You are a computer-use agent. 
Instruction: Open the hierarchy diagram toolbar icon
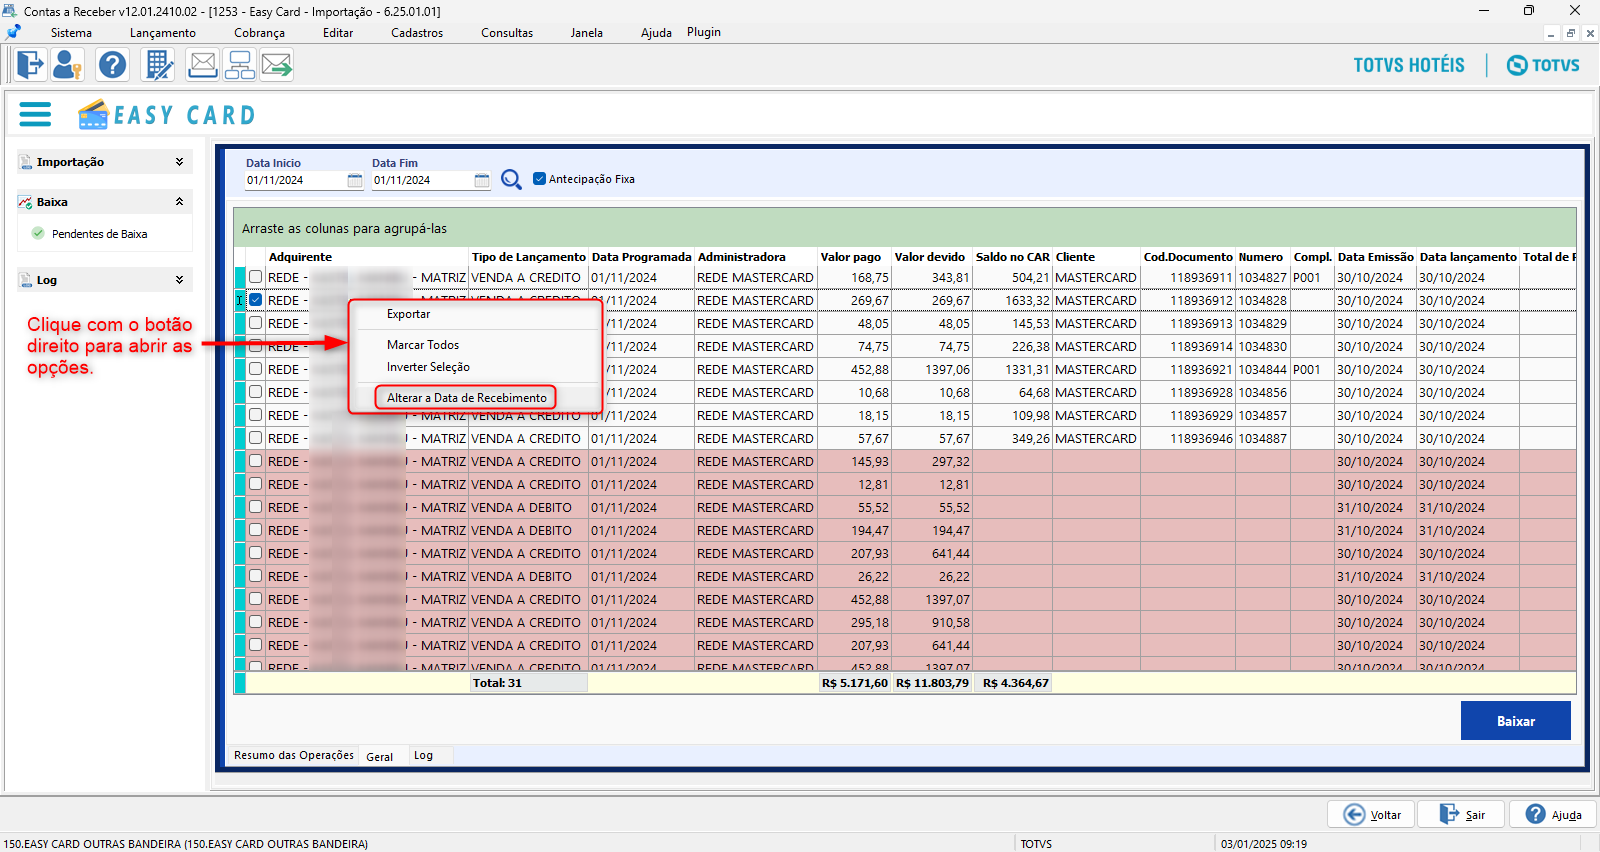point(240,66)
